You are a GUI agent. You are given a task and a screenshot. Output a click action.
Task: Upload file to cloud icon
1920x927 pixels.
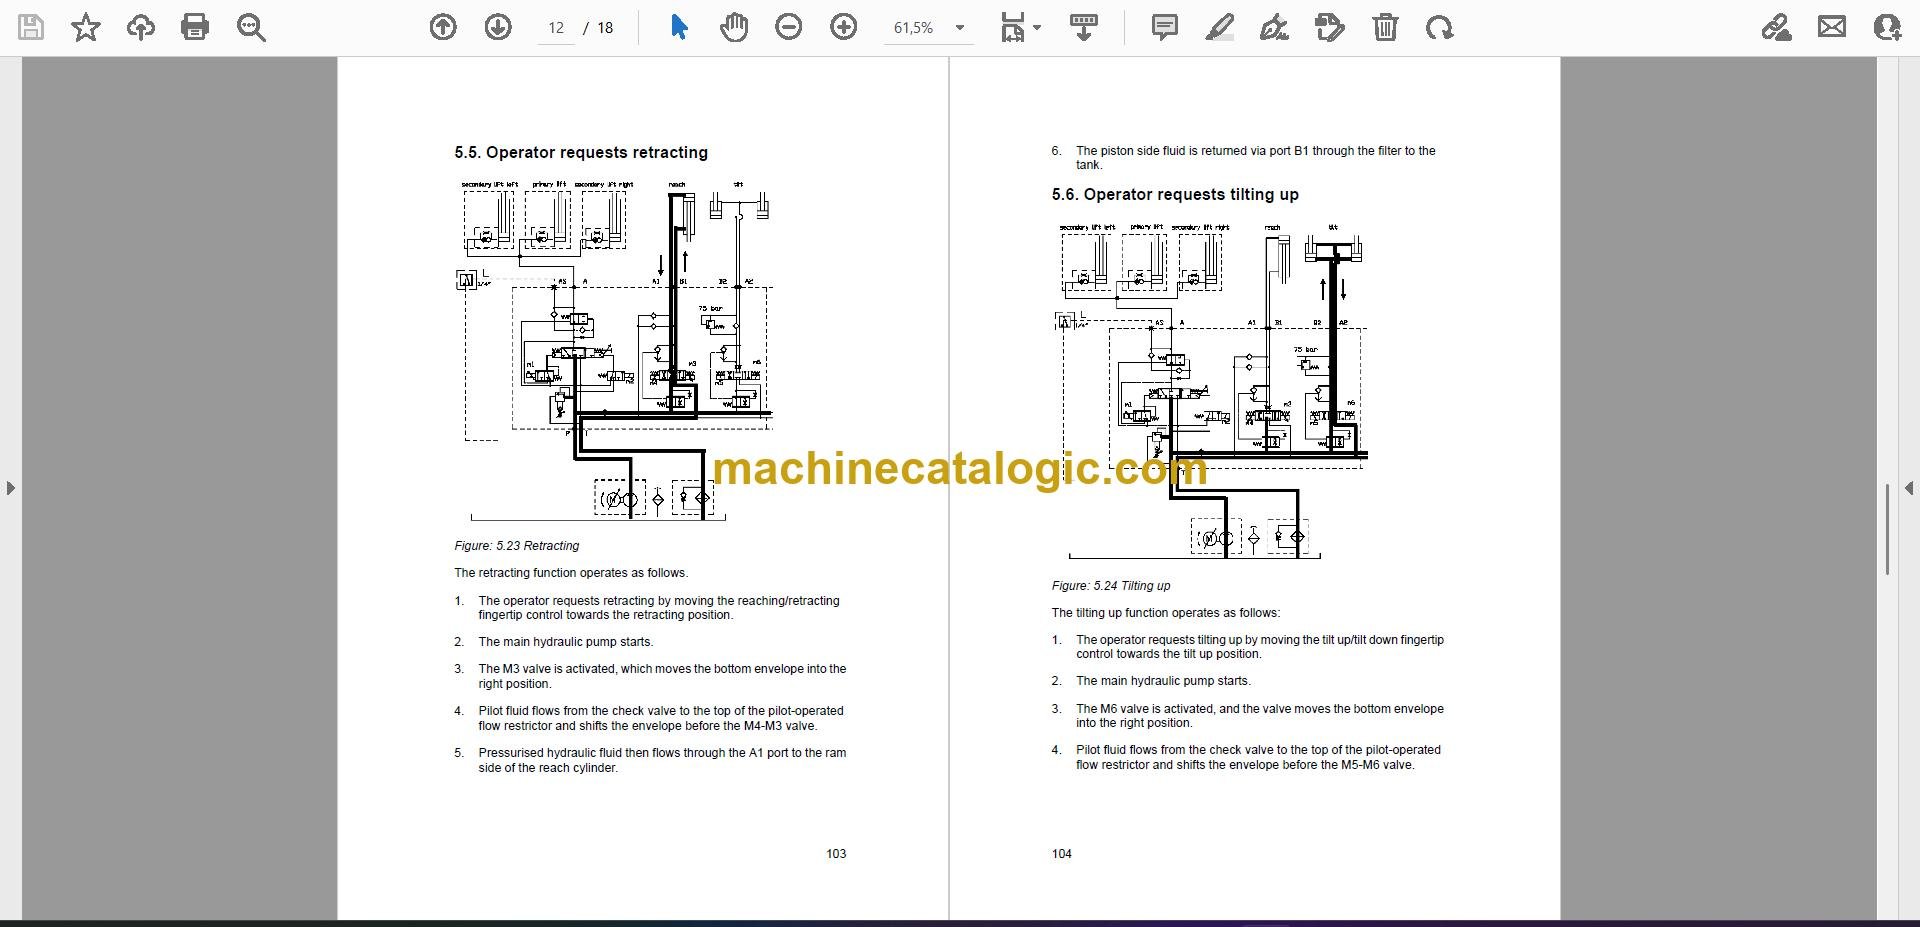click(140, 27)
